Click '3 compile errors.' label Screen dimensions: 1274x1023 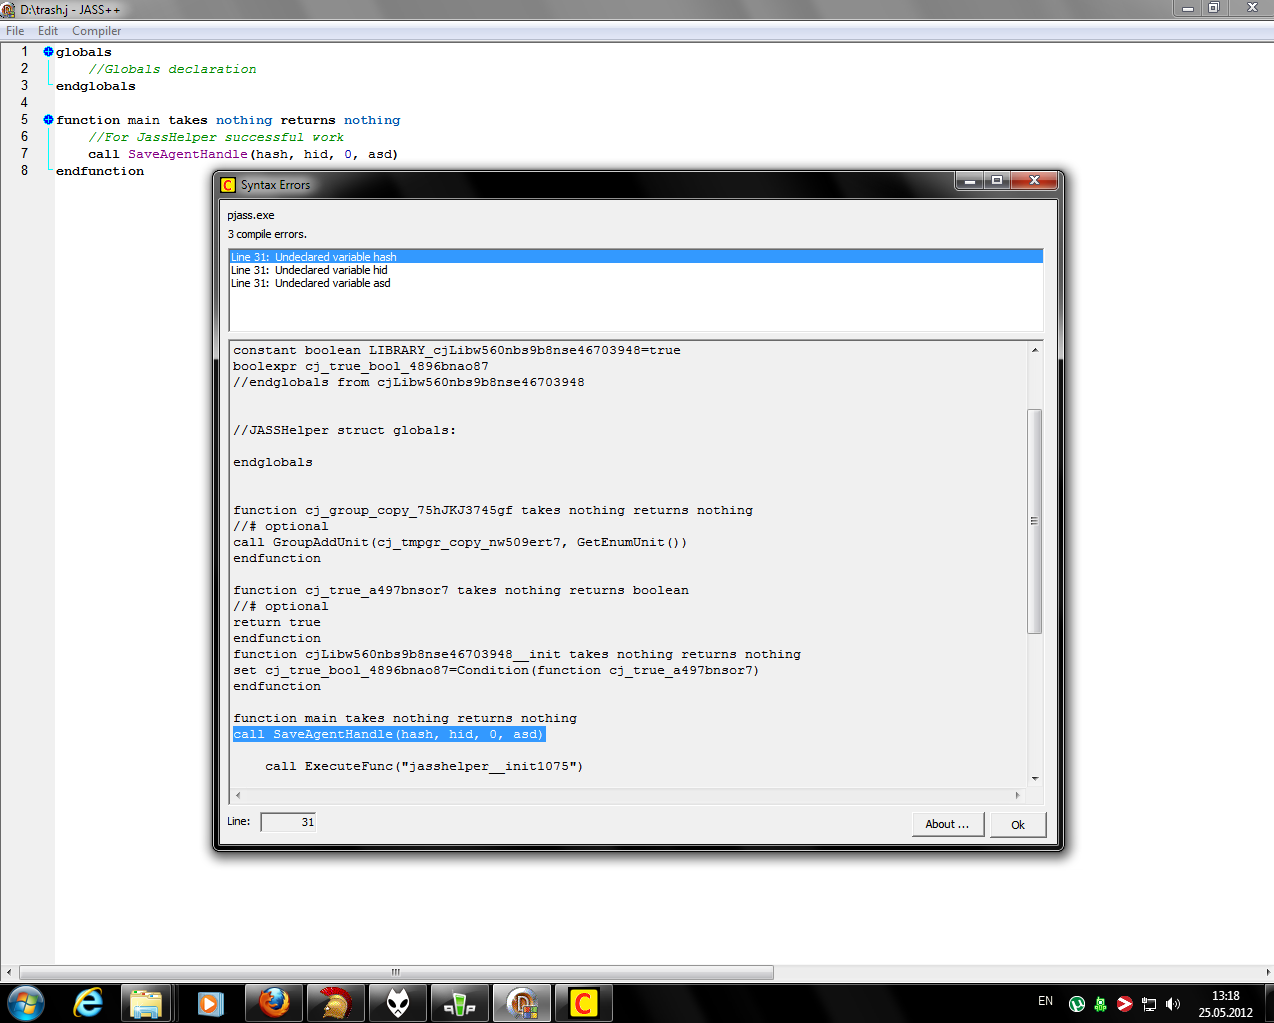coord(267,234)
